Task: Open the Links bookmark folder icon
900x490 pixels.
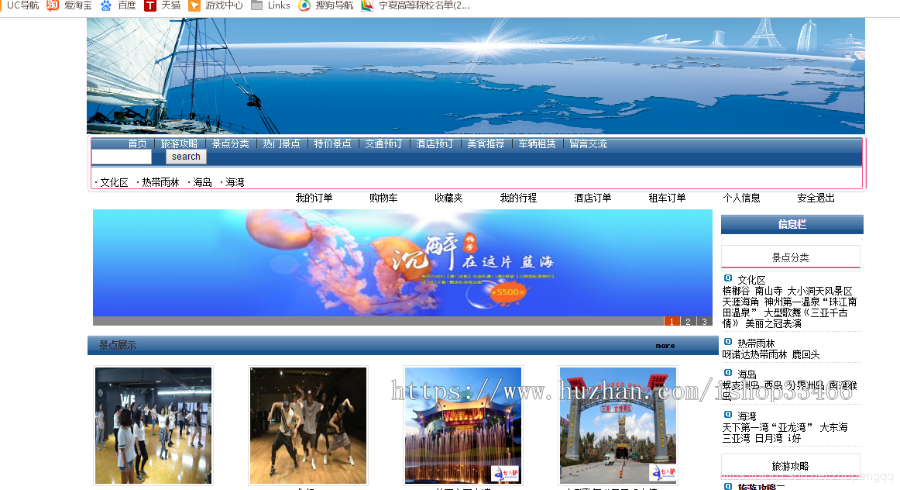Action: (x=257, y=5)
